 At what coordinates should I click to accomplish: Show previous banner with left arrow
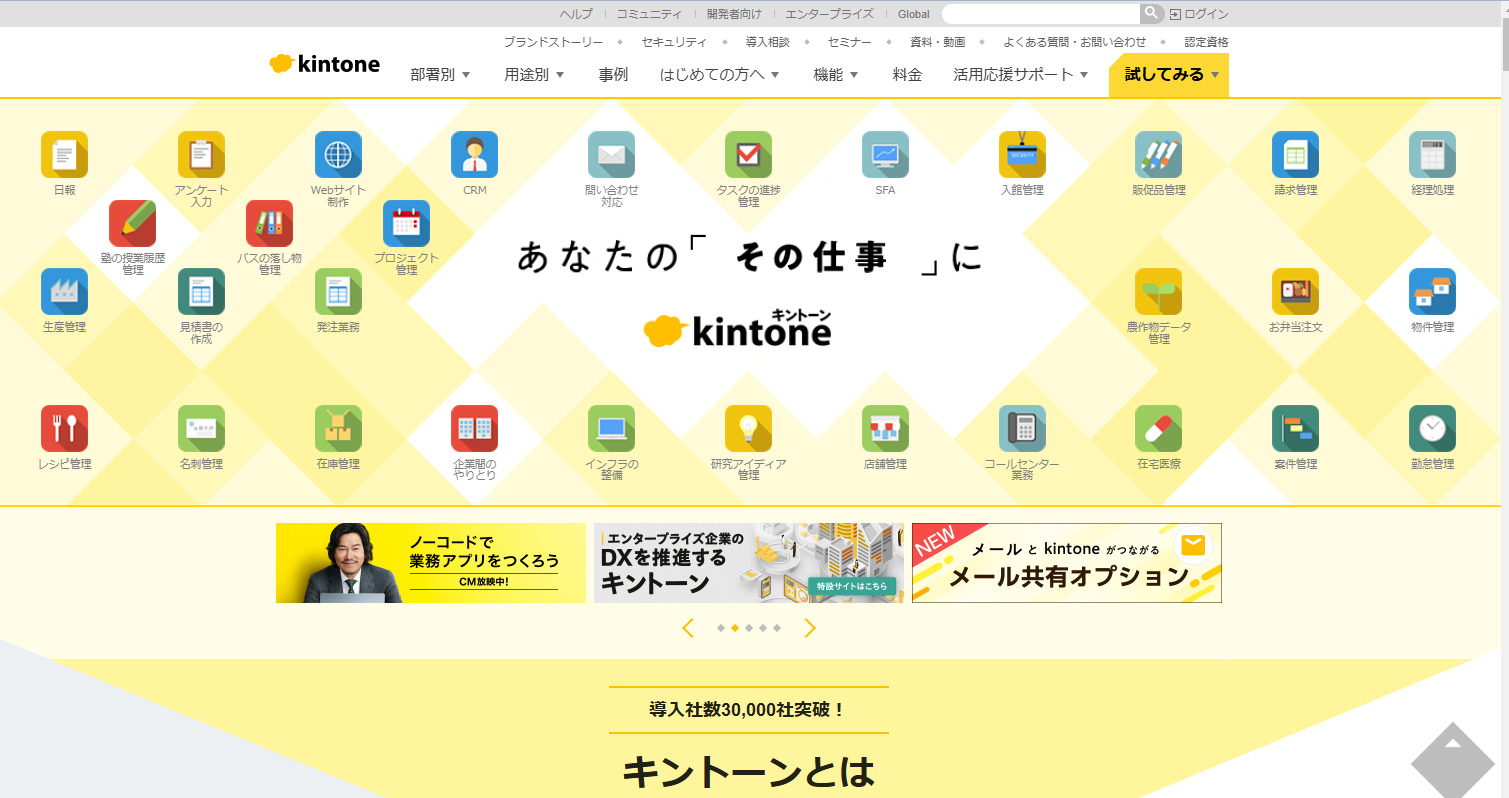688,628
